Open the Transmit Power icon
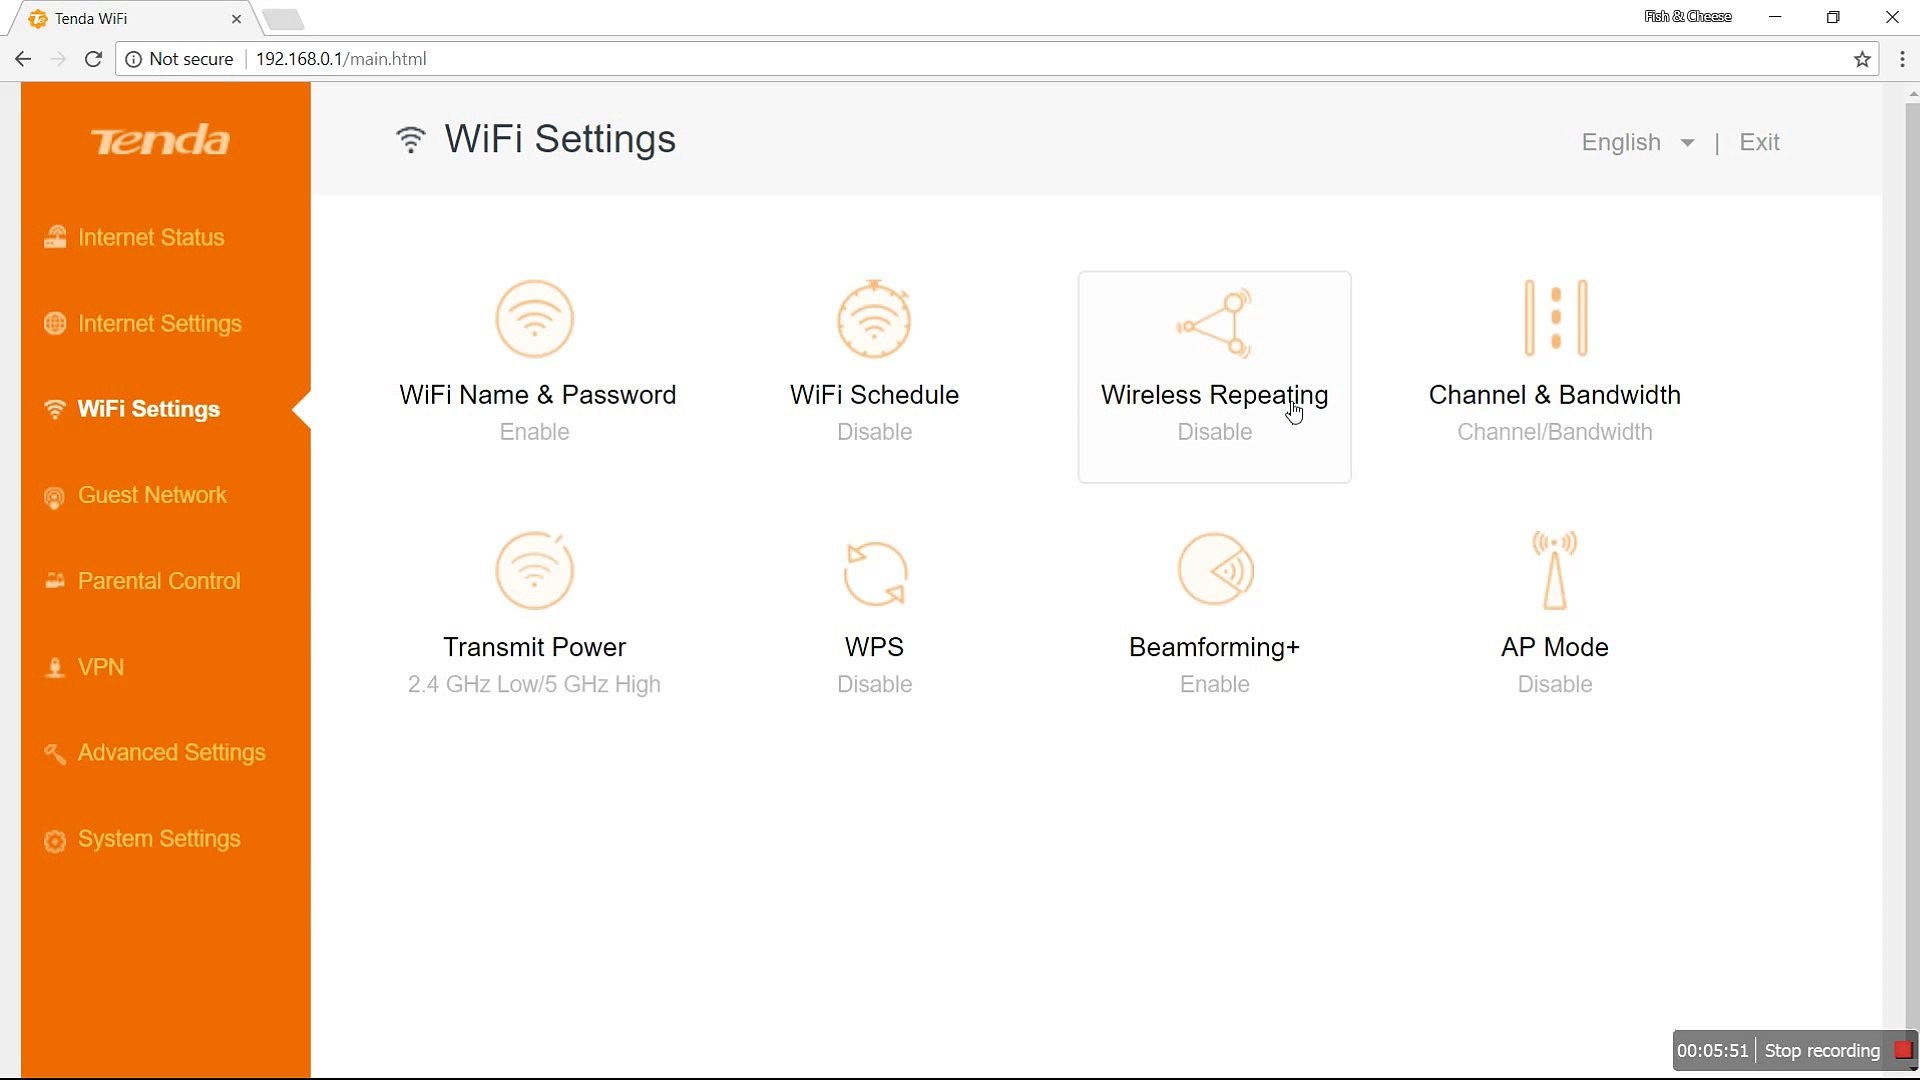The height and width of the screenshot is (1080, 1920). (x=534, y=570)
